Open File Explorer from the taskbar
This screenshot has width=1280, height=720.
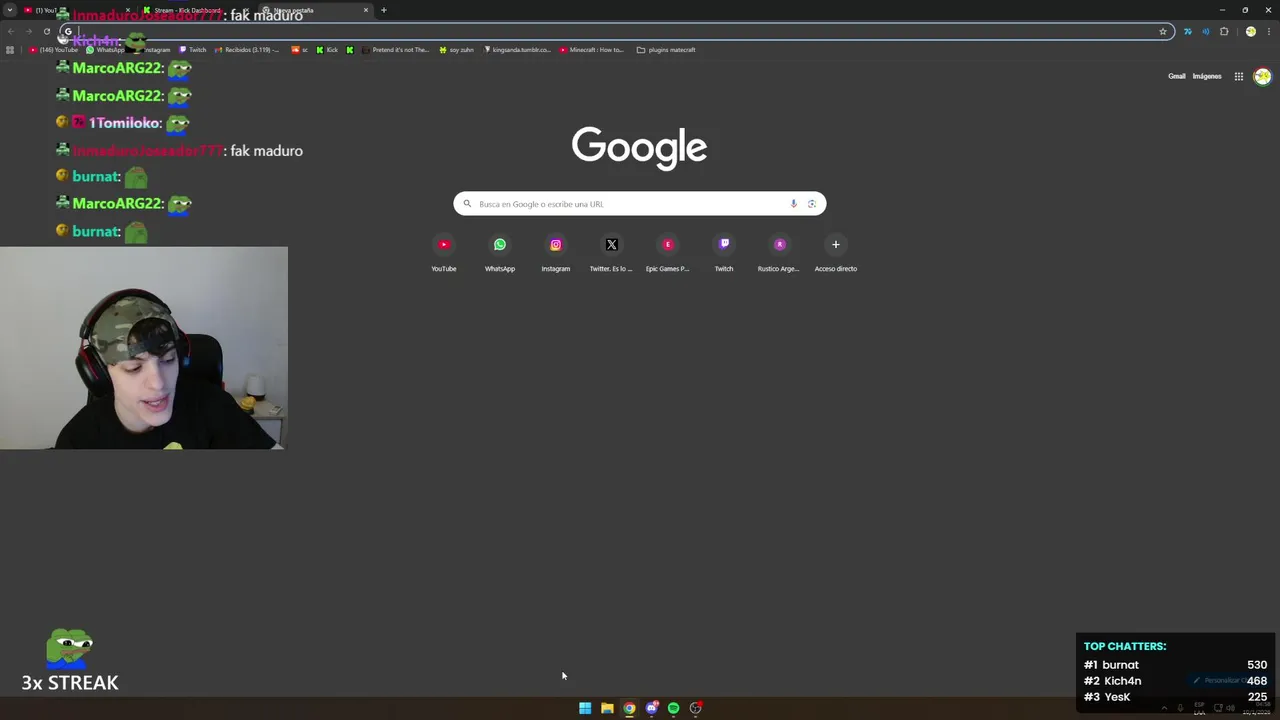(x=607, y=708)
